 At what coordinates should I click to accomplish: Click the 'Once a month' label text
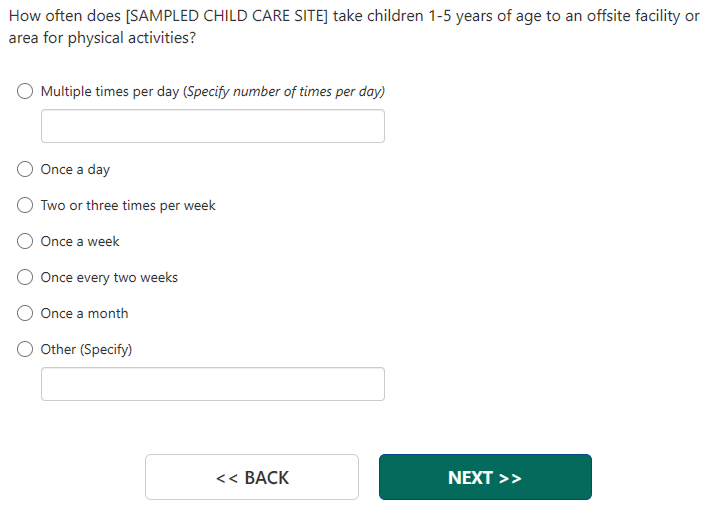pos(84,313)
